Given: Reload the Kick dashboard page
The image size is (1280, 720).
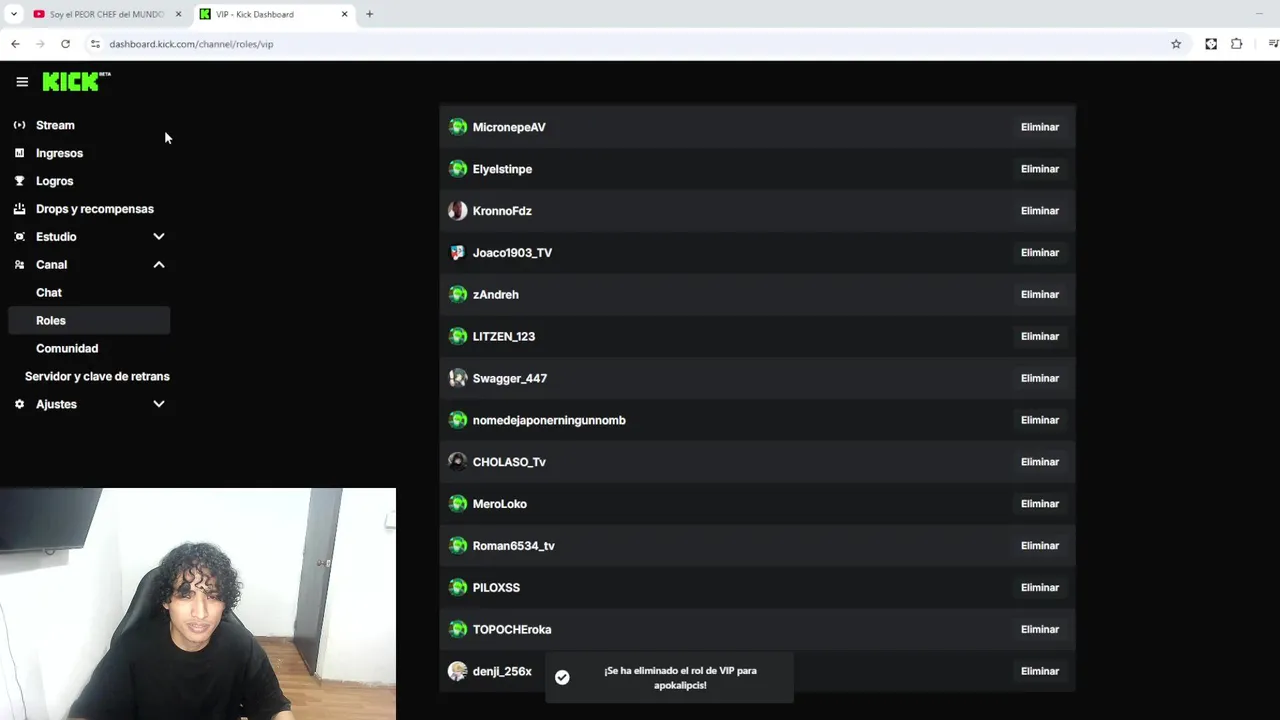Looking at the screenshot, I should (65, 44).
